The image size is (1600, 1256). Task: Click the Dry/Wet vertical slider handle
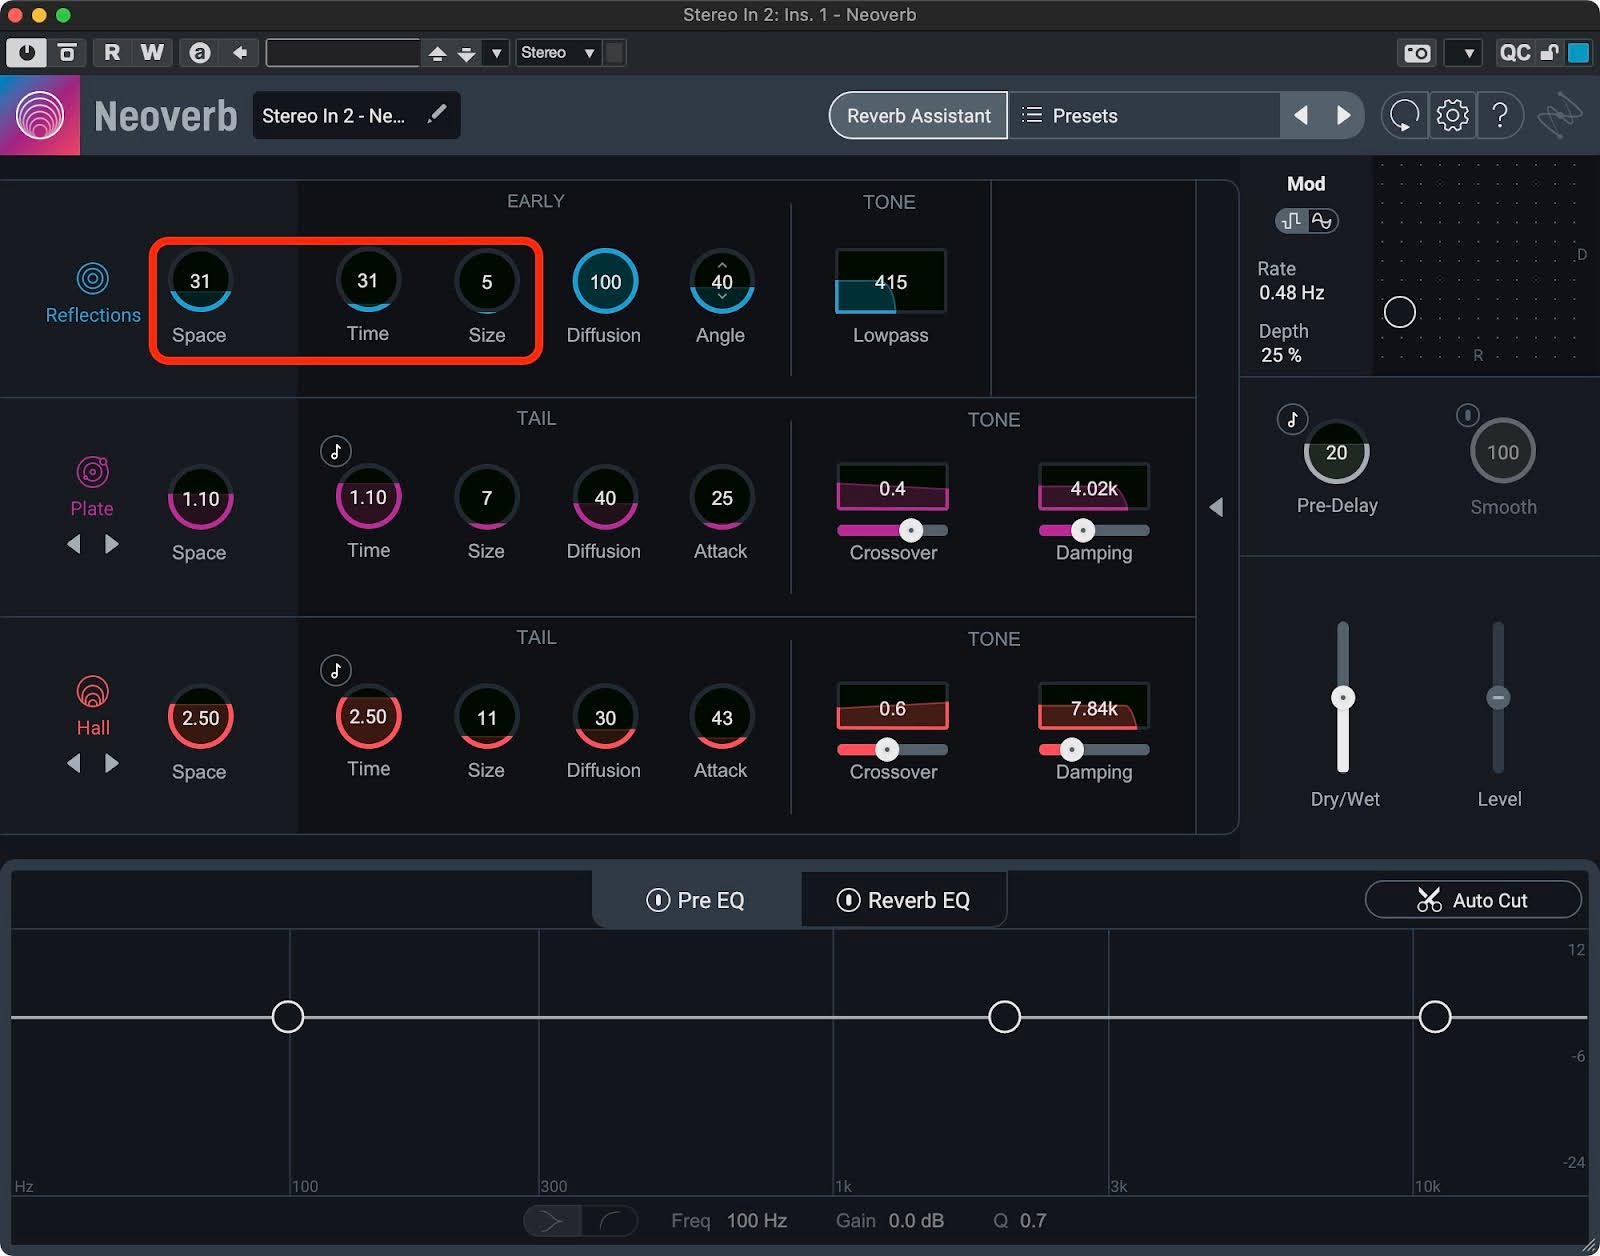(x=1343, y=697)
